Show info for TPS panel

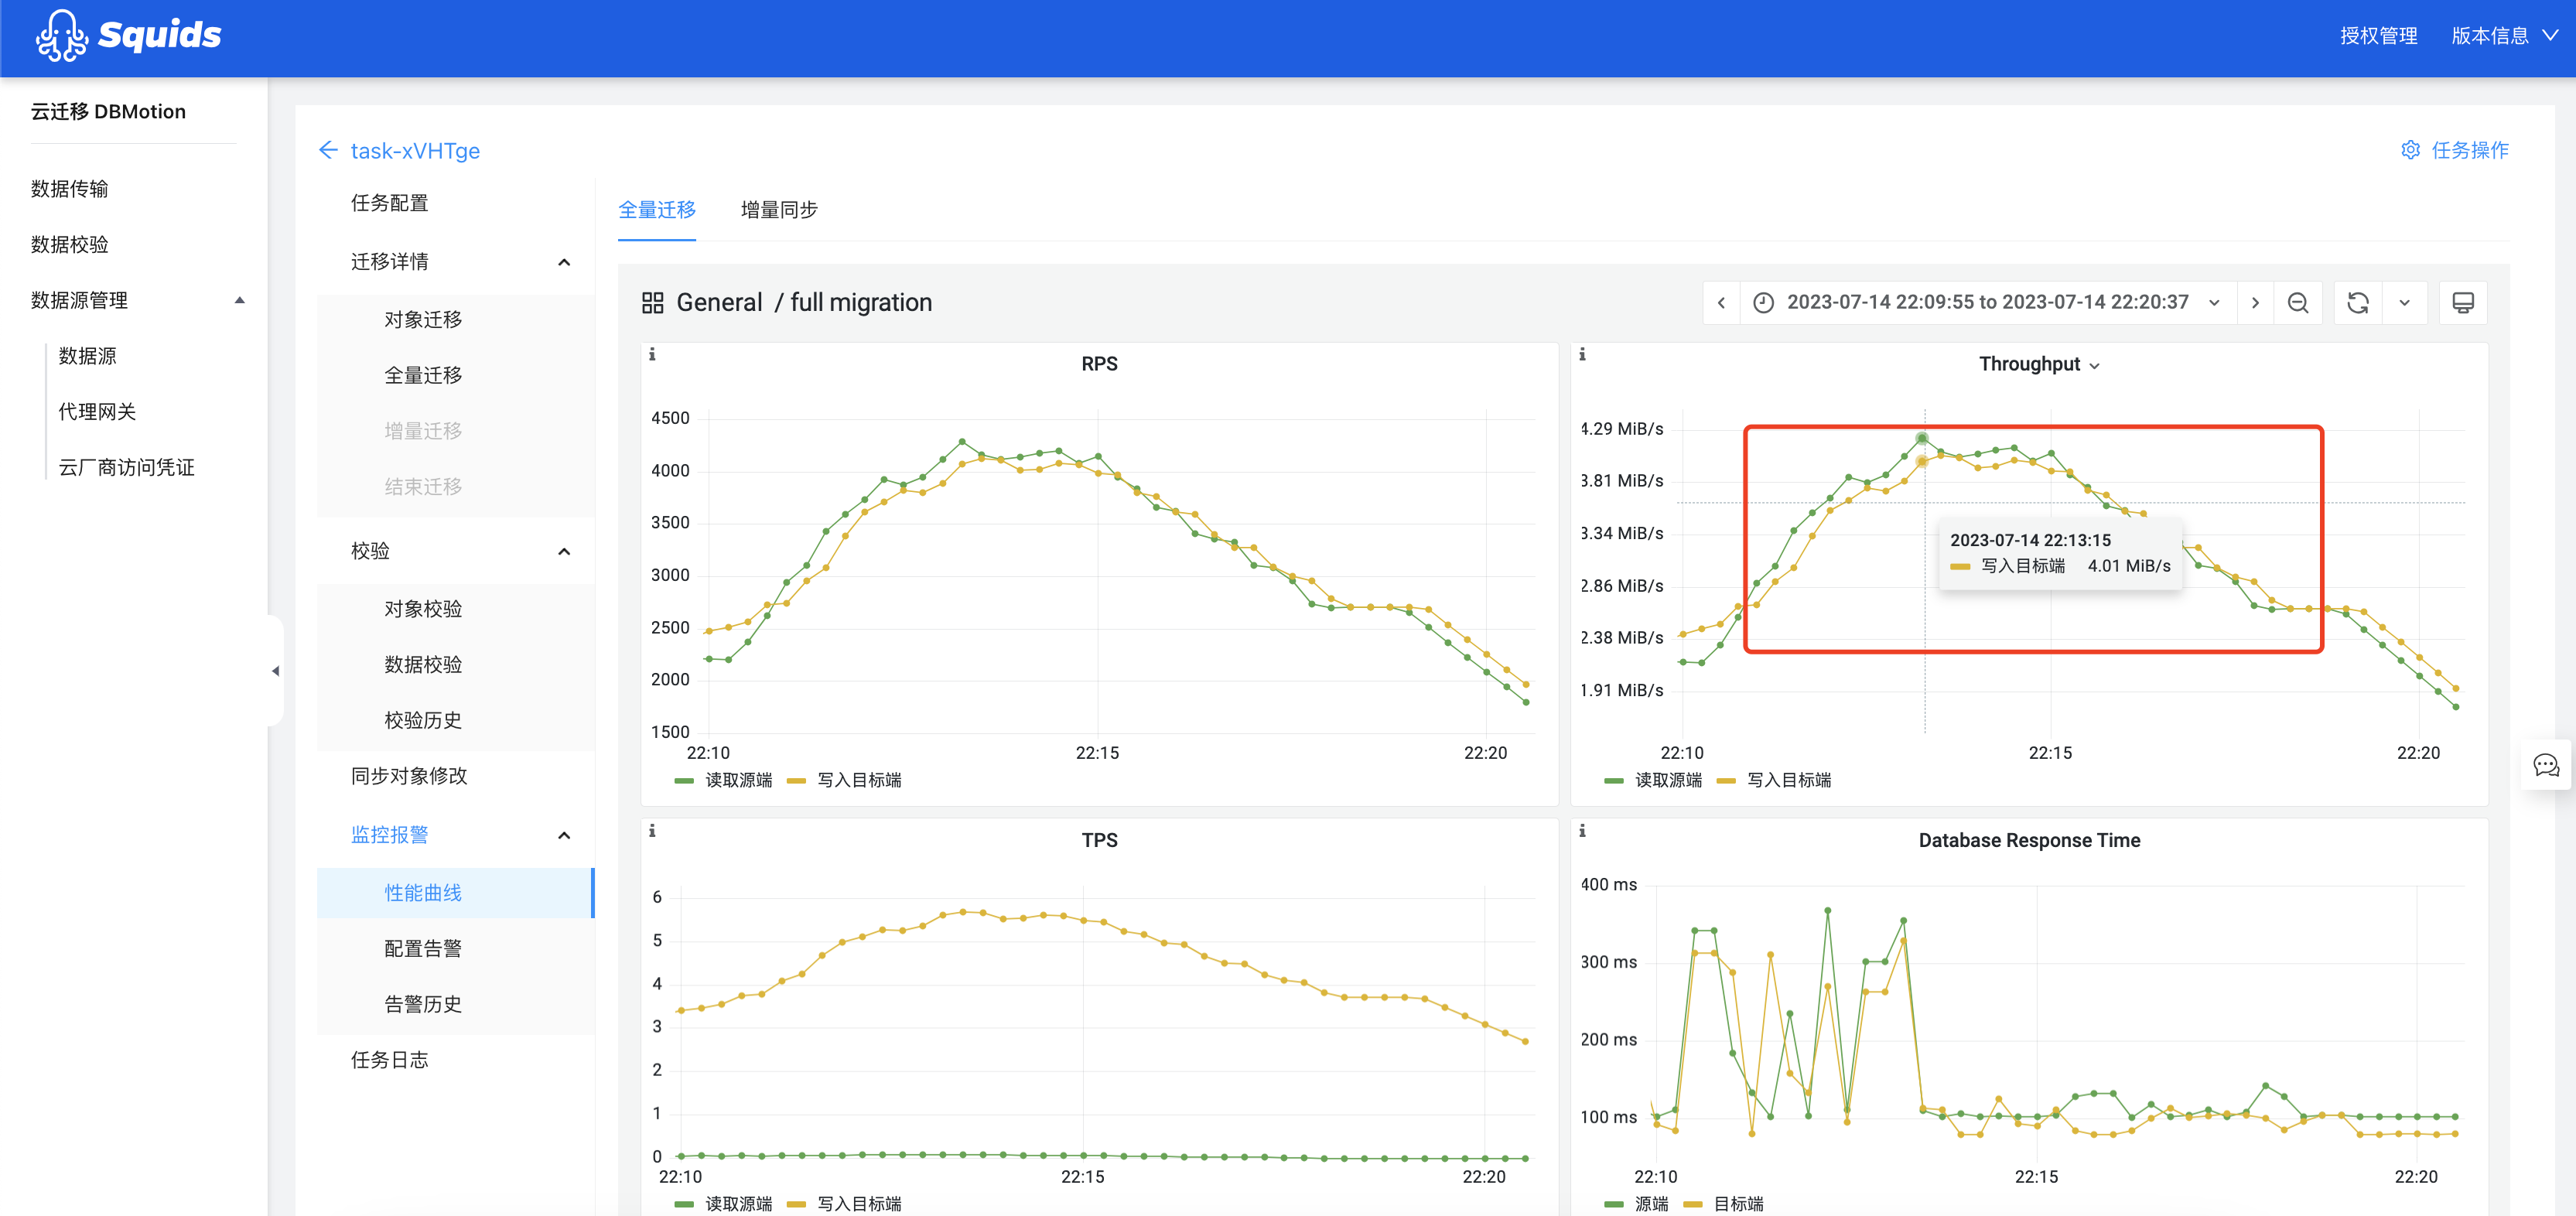652,830
